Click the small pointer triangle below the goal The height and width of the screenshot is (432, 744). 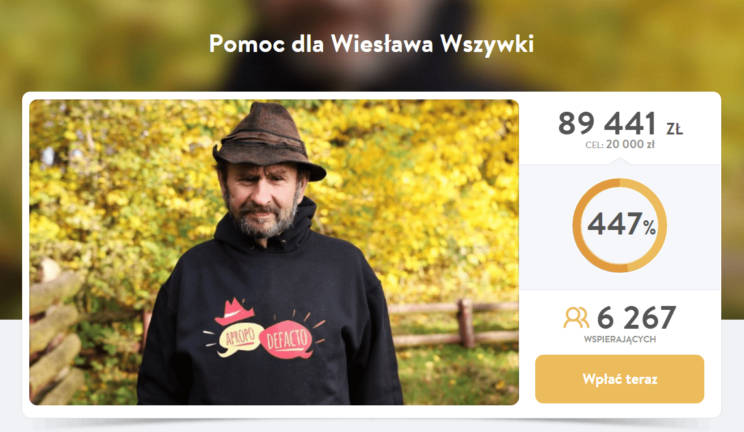pos(620,161)
